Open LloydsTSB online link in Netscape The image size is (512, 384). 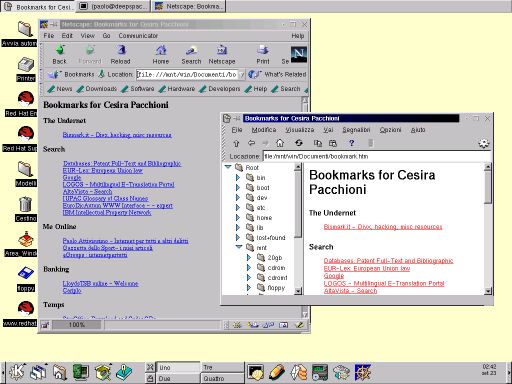click(x=100, y=283)
